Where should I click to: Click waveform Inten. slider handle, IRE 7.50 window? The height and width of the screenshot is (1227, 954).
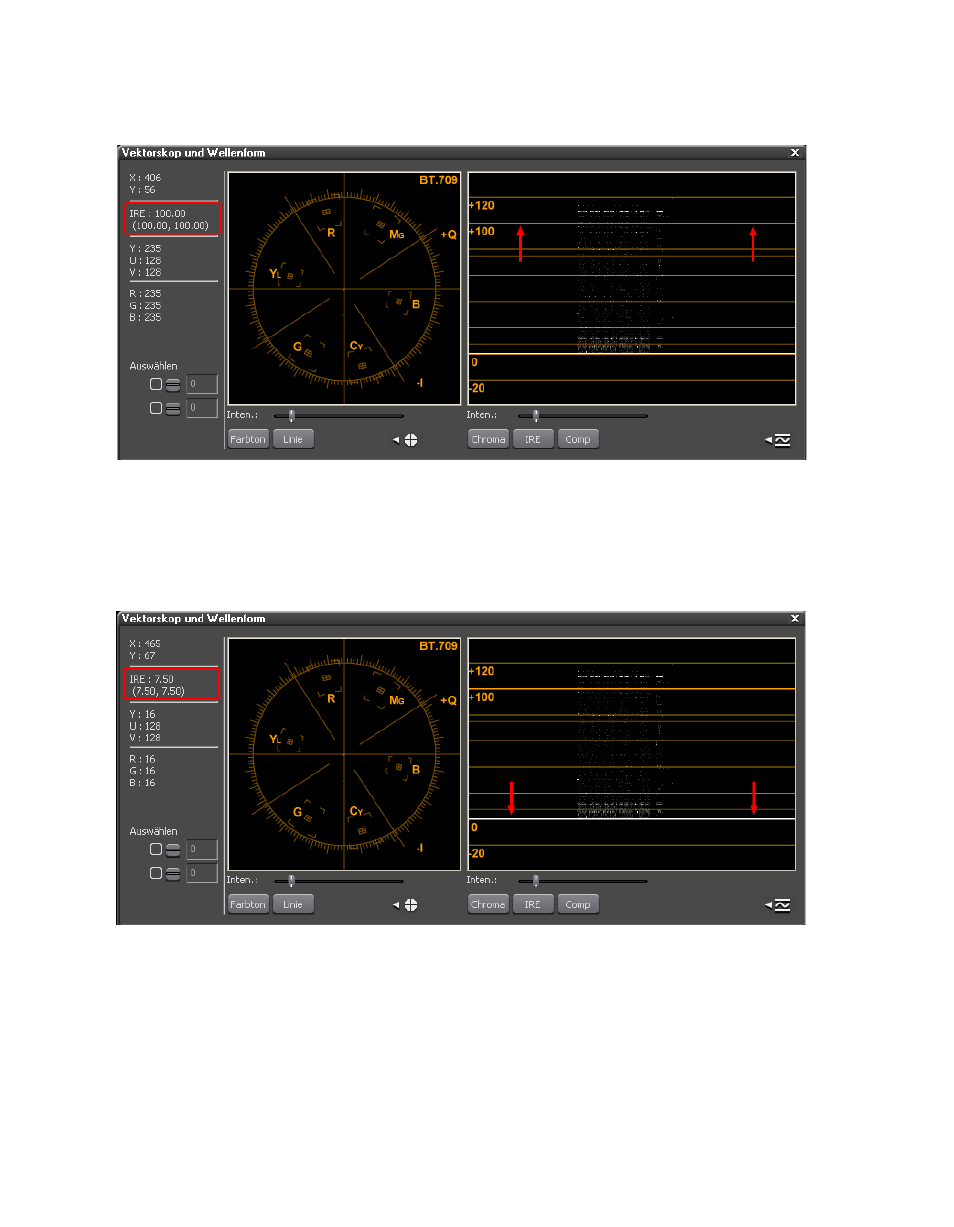pyautogui.click(x=535, y=881)
